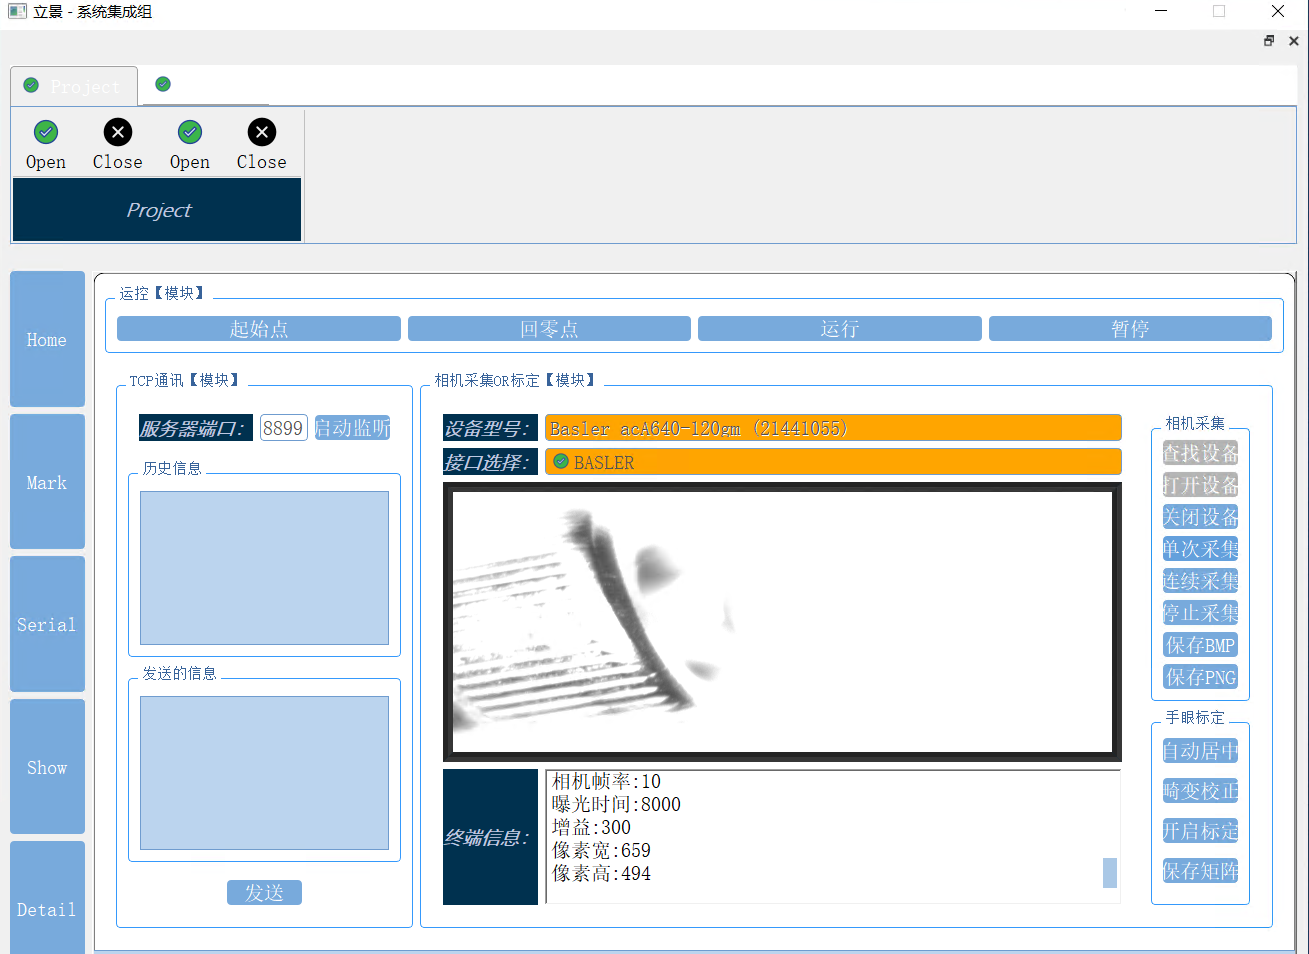Click the camera preview image
1309x954 pixels.
pos(782,622)
